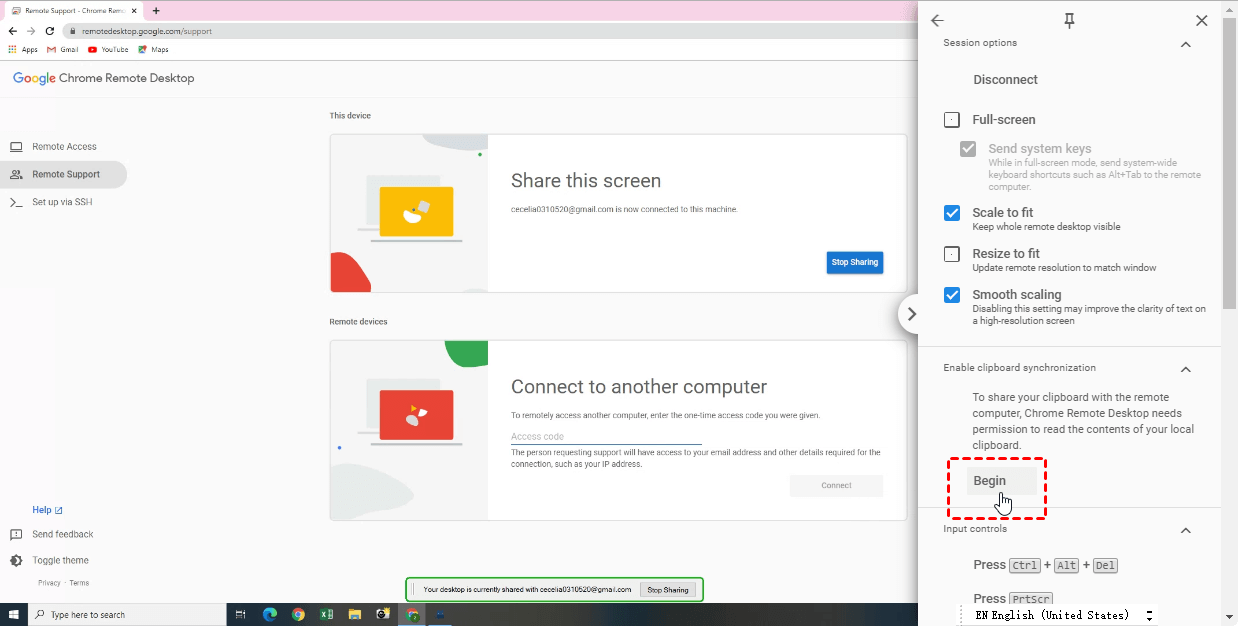Open the camera app icon in the taskbar
This screenshot has height=626, width=1238.
[382, 614]
